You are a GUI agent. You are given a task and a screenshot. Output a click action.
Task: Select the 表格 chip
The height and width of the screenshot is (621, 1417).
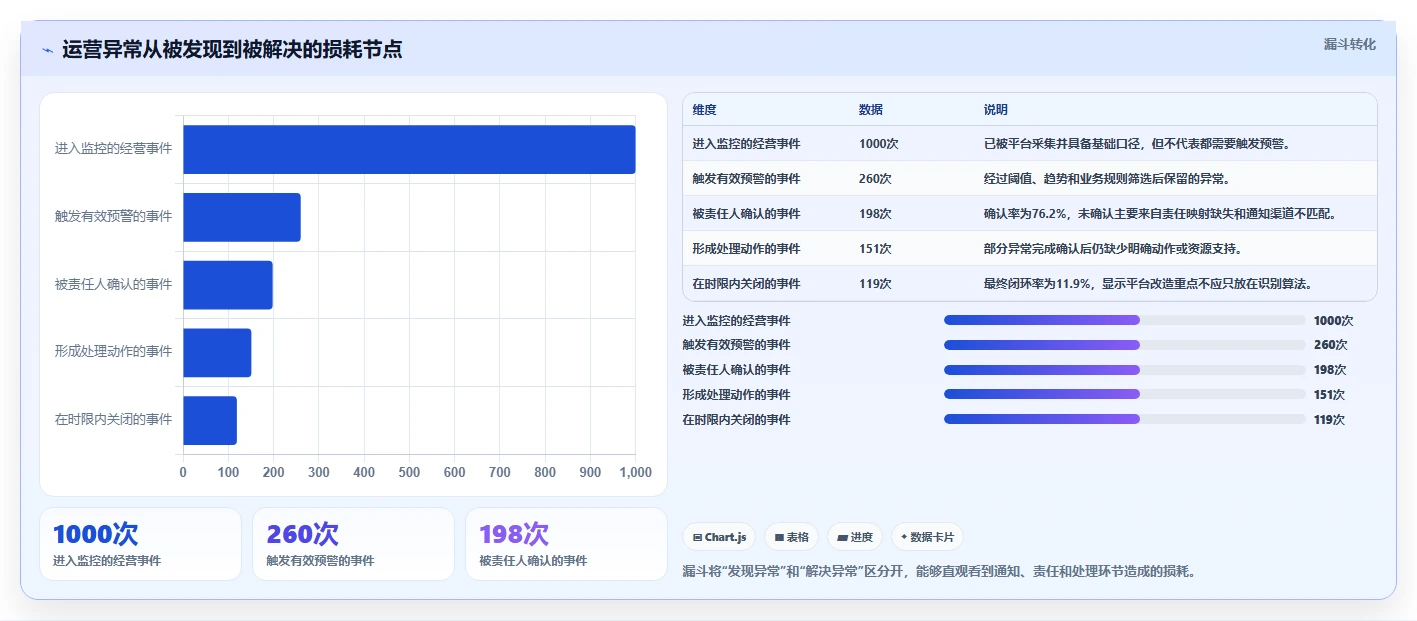(791, 537)
